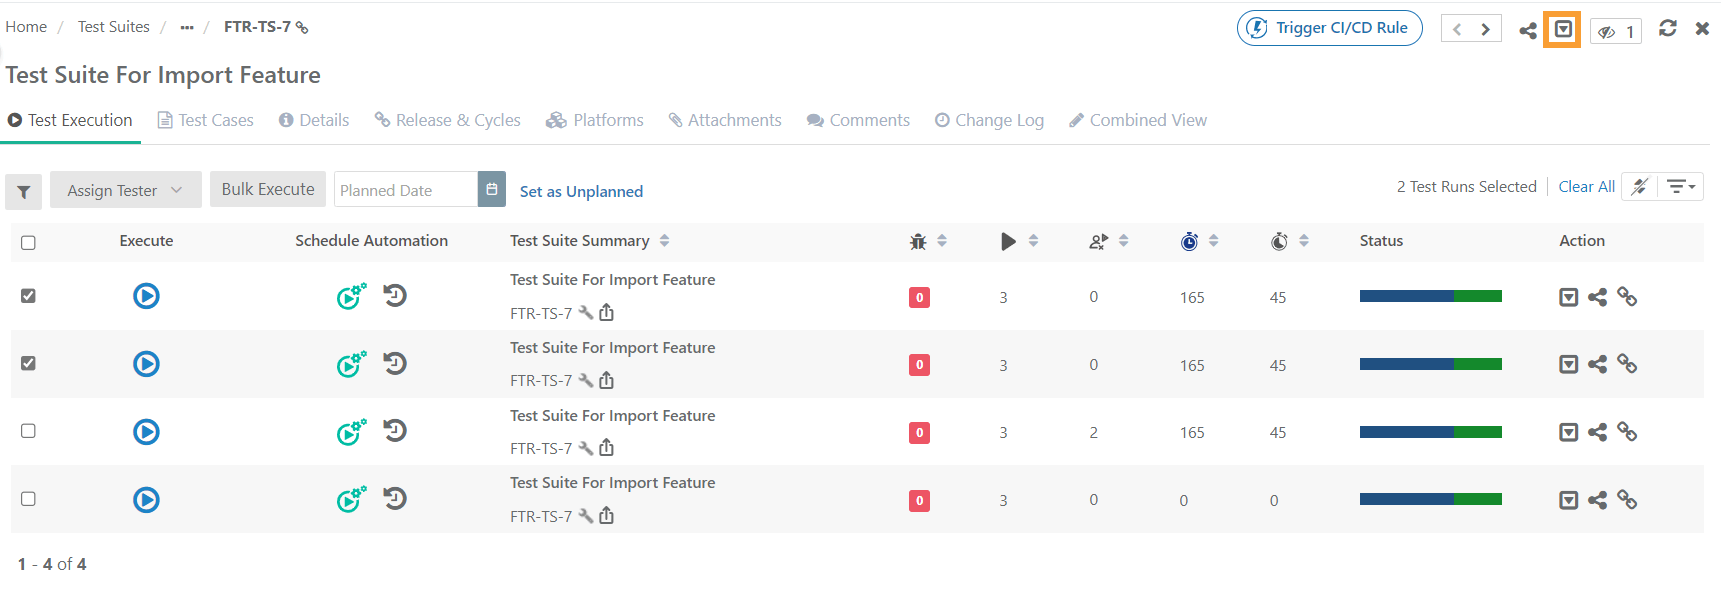
Task: Switch to the Test Cases tab
Action: coord(206,120)
